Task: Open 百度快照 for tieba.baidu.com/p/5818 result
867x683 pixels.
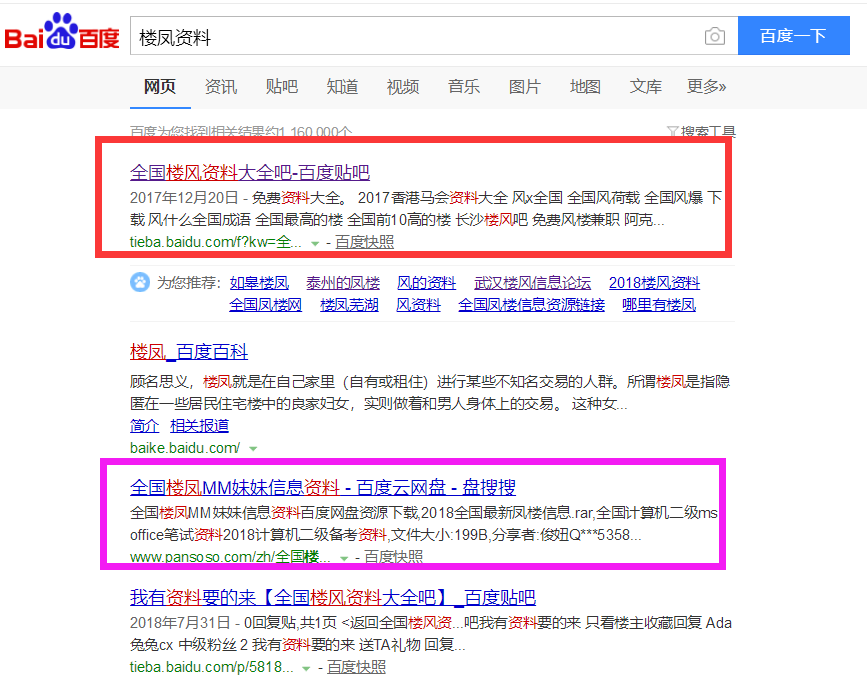Action: click(356, 667)
